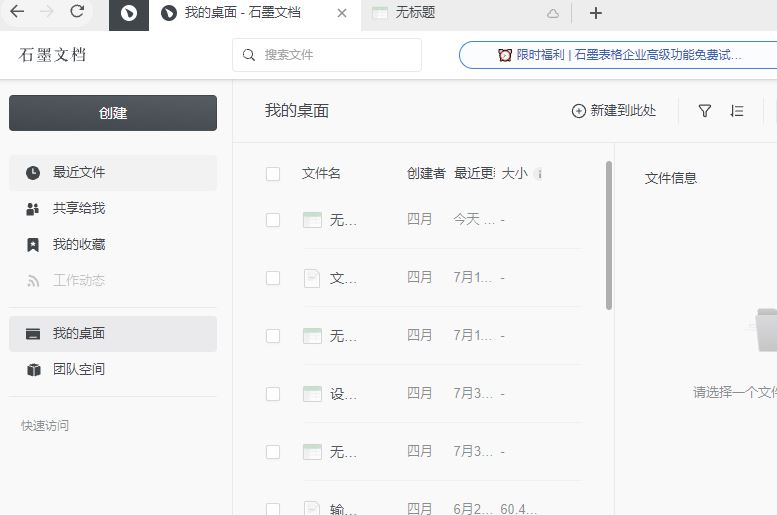Screen dimensions: 777x515
Task: Open the filter funnel icon
Action: [x=705, y=111]
